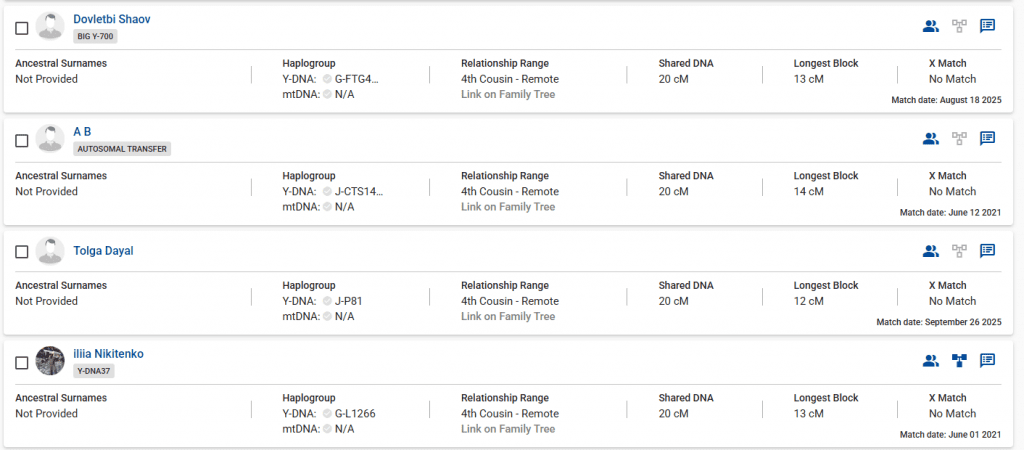View iliia Nikitenko's family tree icon
This screenshot has height=450, width=1024.
coord(959,361)
